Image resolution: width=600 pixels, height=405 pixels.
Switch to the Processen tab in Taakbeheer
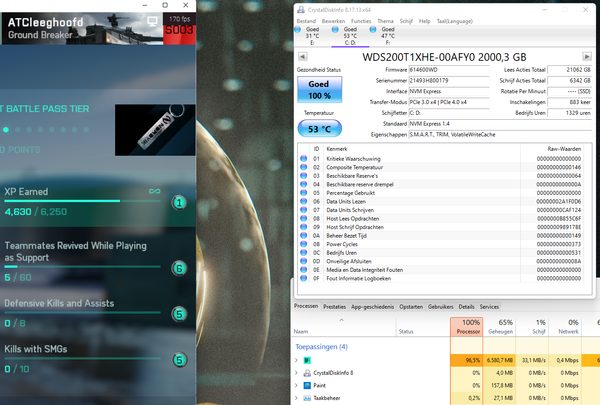[306, 306]
